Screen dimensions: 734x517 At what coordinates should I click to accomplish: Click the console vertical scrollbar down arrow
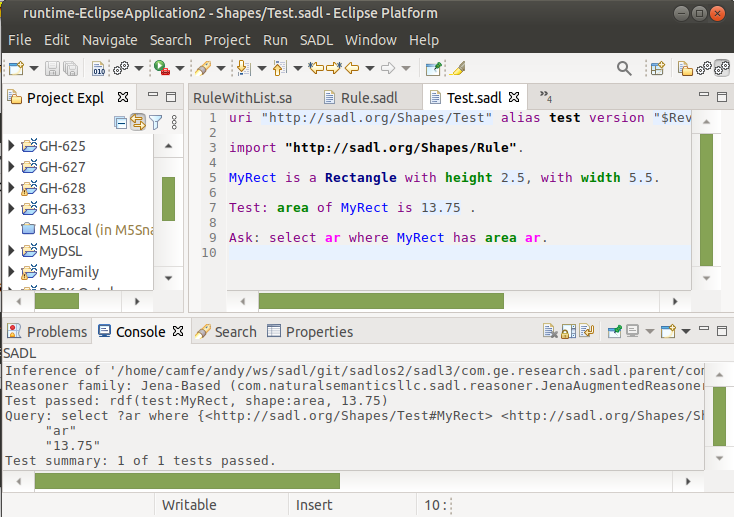point(719,458)
